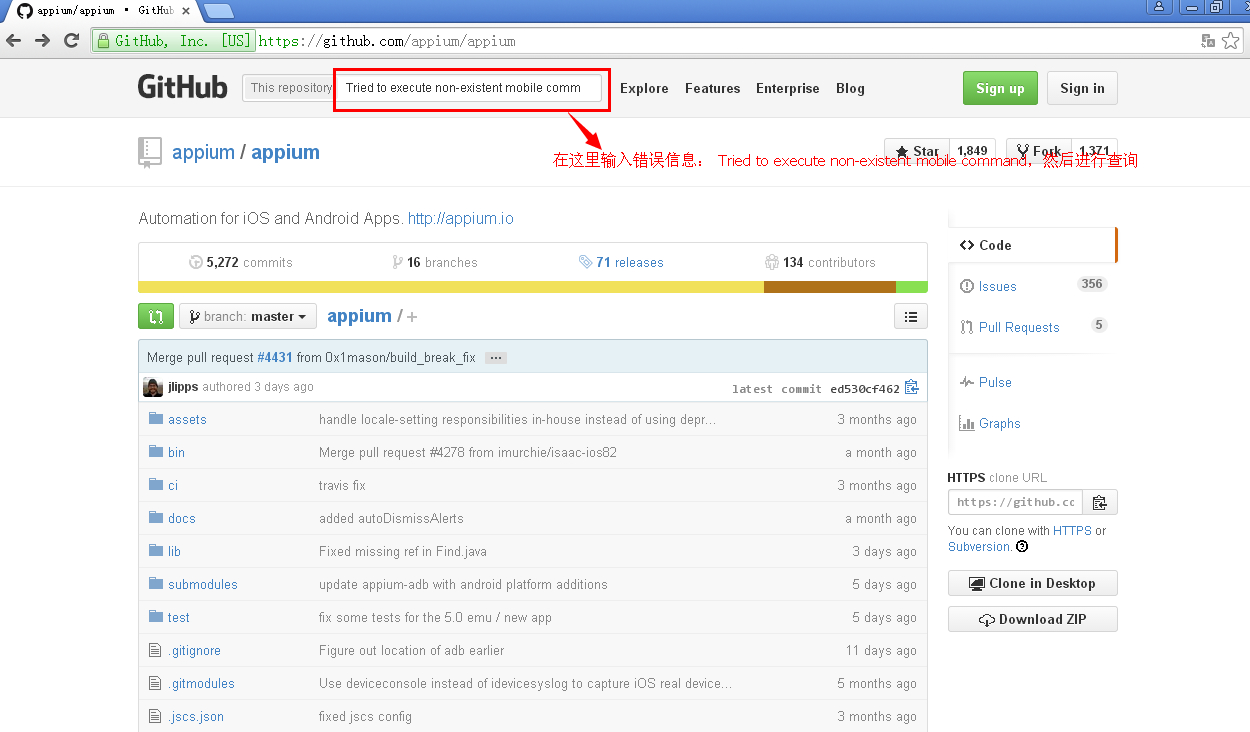
Task: Select the Code tab in sidebar
Action: 1032,245
